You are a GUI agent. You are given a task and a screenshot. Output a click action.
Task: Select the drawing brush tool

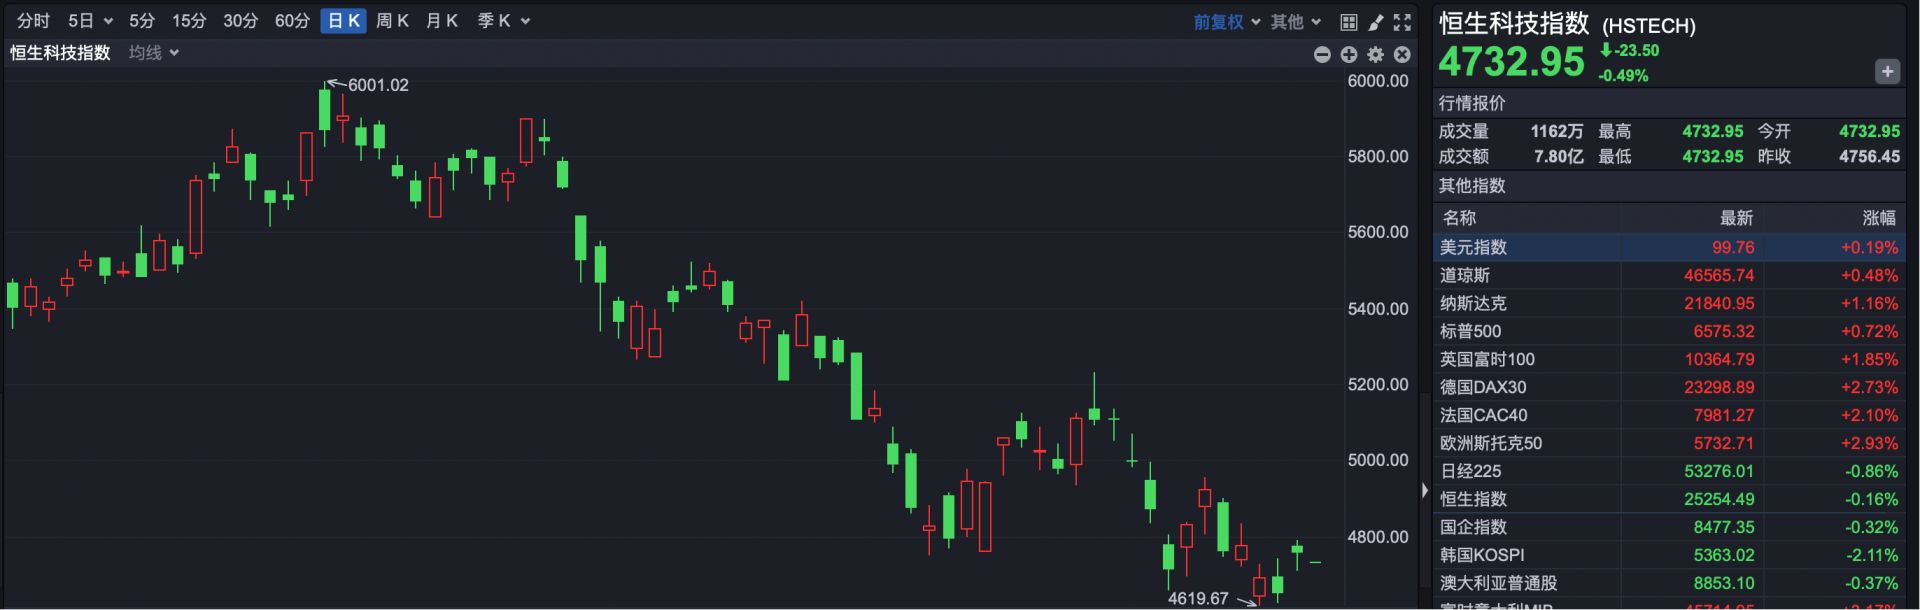point(1376,21)
